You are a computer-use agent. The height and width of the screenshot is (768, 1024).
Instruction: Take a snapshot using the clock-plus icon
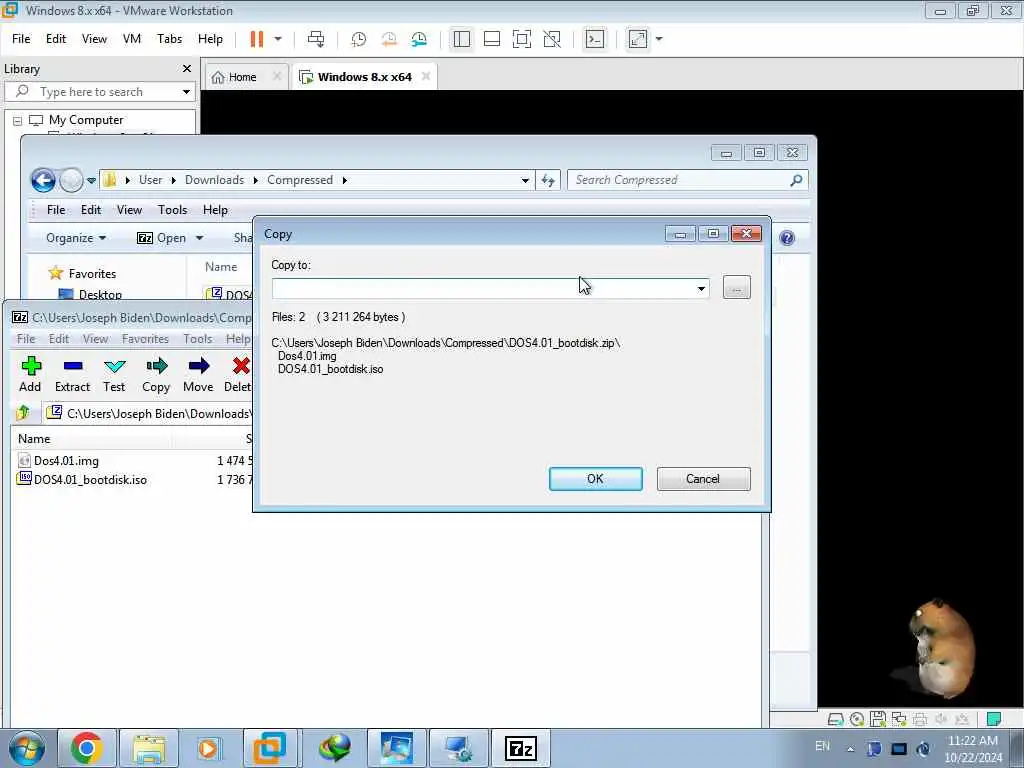tap(359, 39)
